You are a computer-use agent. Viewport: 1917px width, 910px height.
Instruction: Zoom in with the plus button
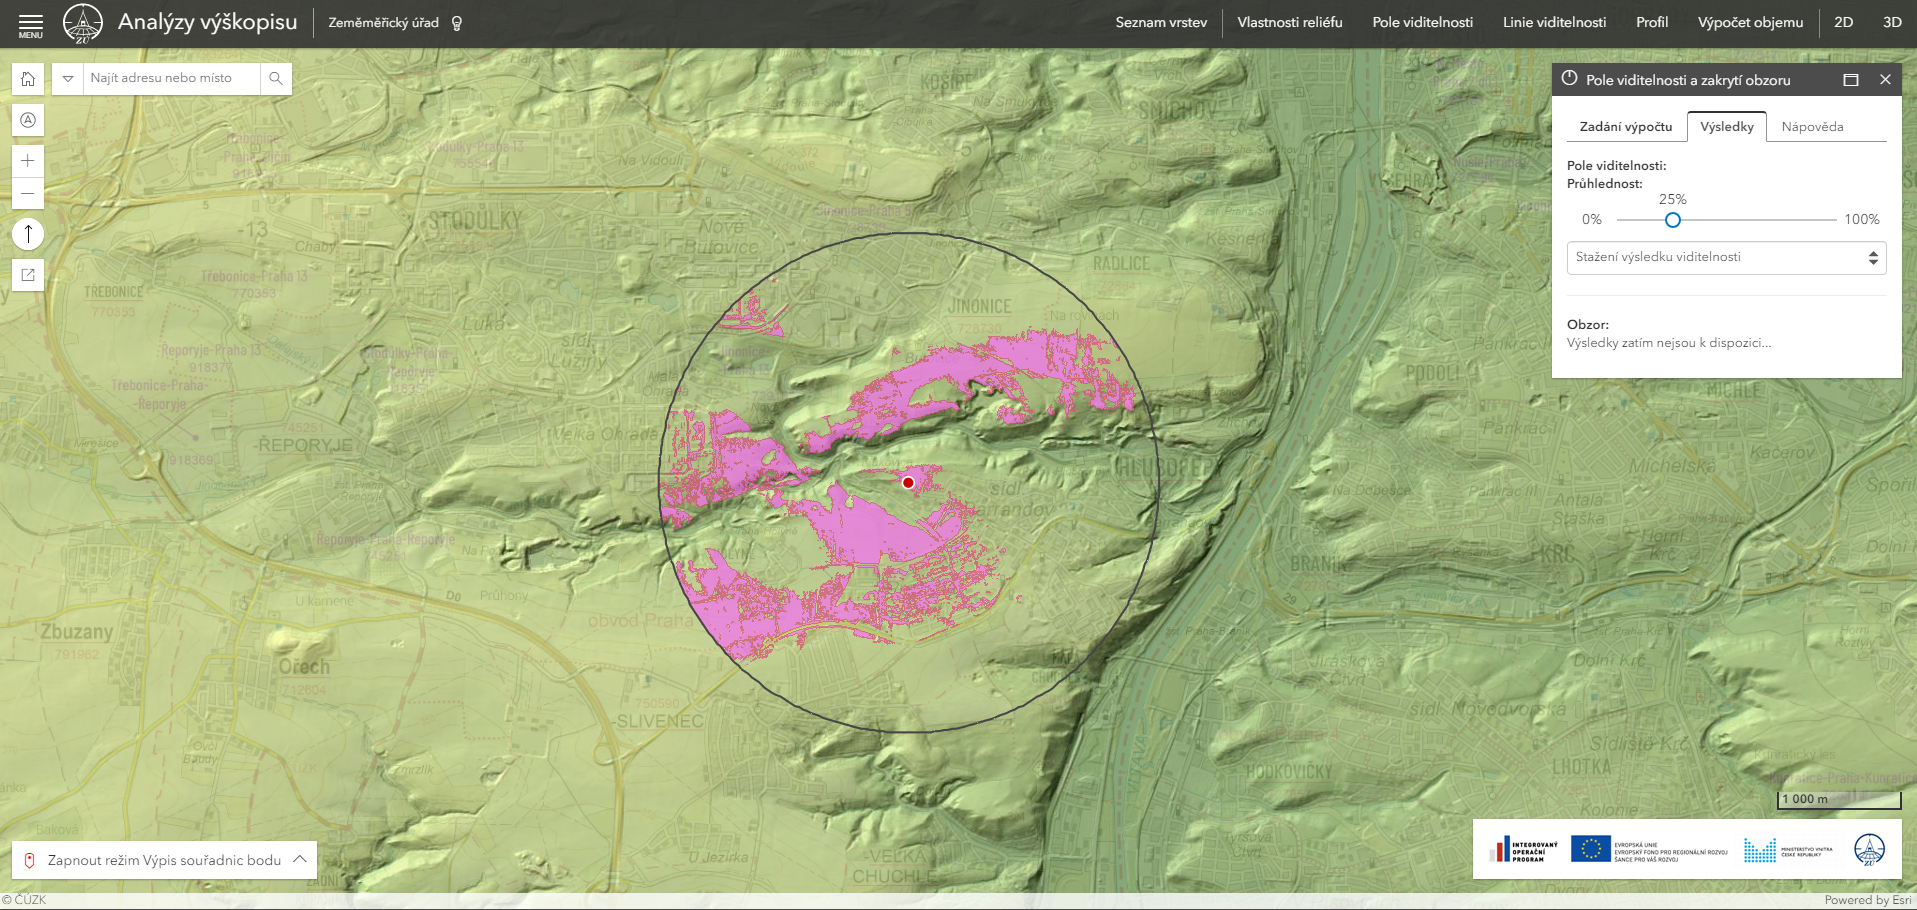point(28,160)
